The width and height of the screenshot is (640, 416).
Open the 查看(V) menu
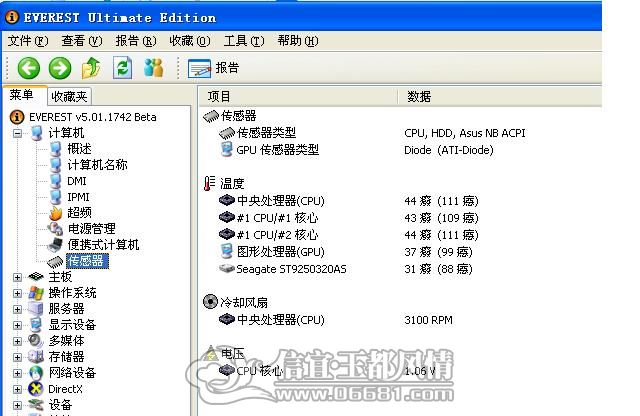click(x=82, y=41)
